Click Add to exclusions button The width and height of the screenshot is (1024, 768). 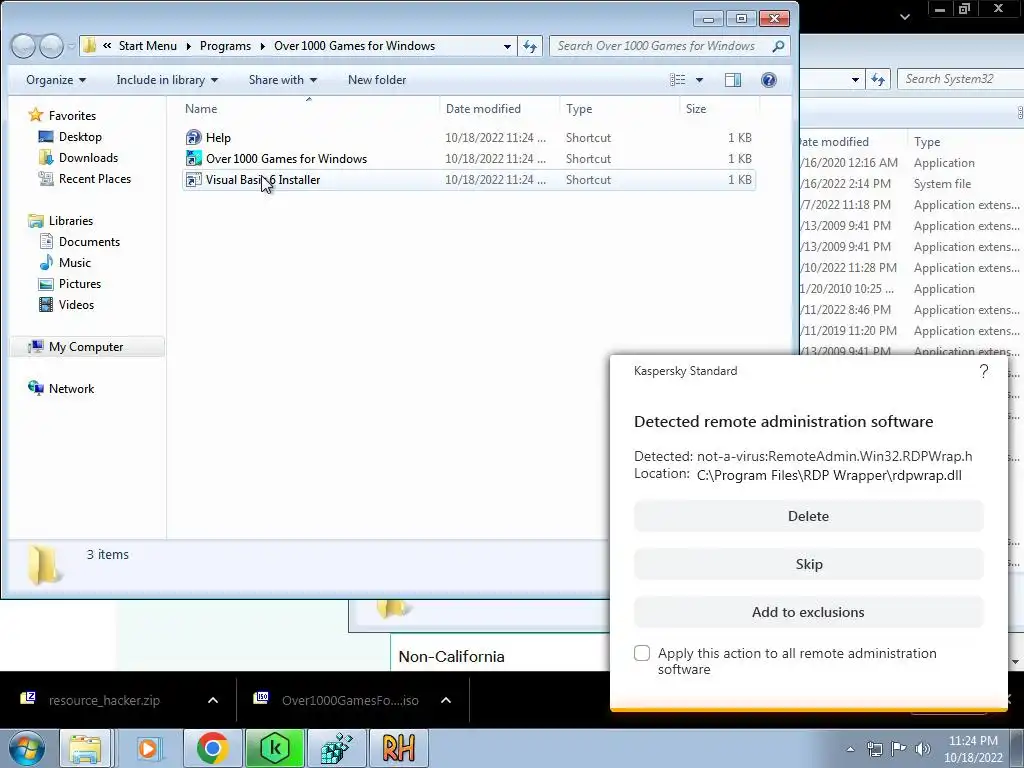coord(808,612)
